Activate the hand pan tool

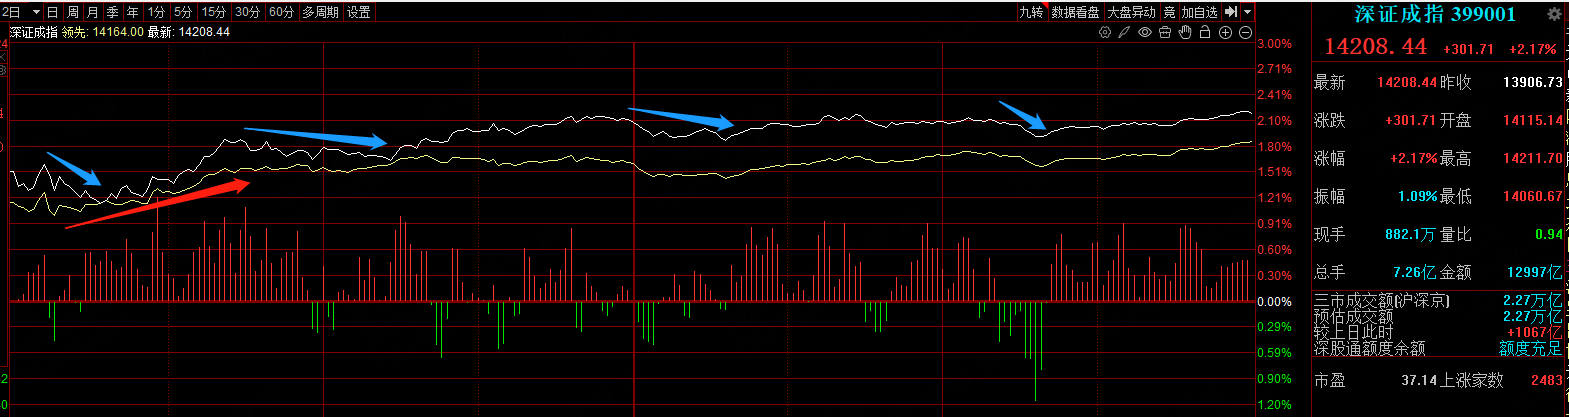pos(1185,32)
